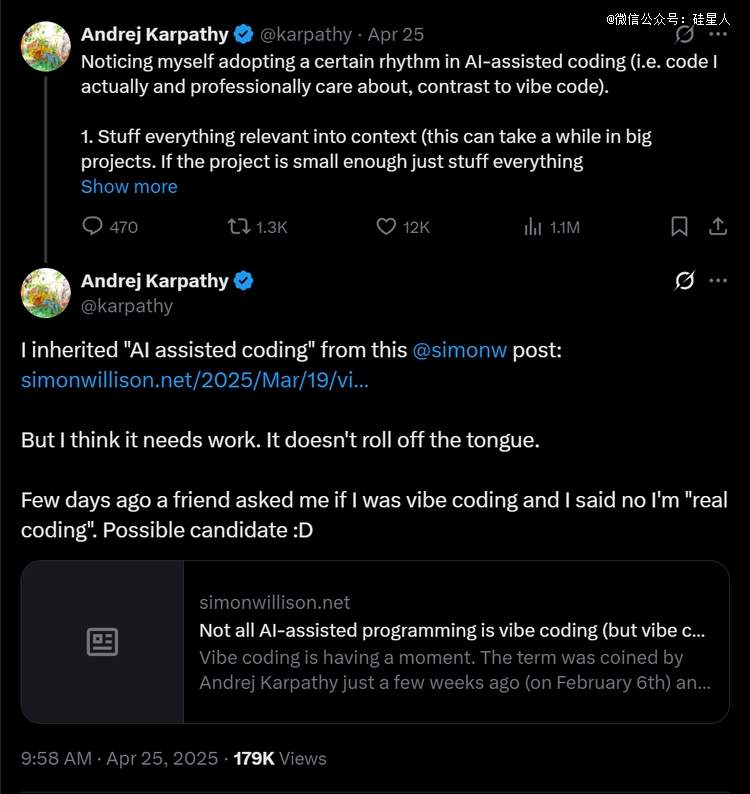Expand tweet text with Show more

click(x=129, y=186)
